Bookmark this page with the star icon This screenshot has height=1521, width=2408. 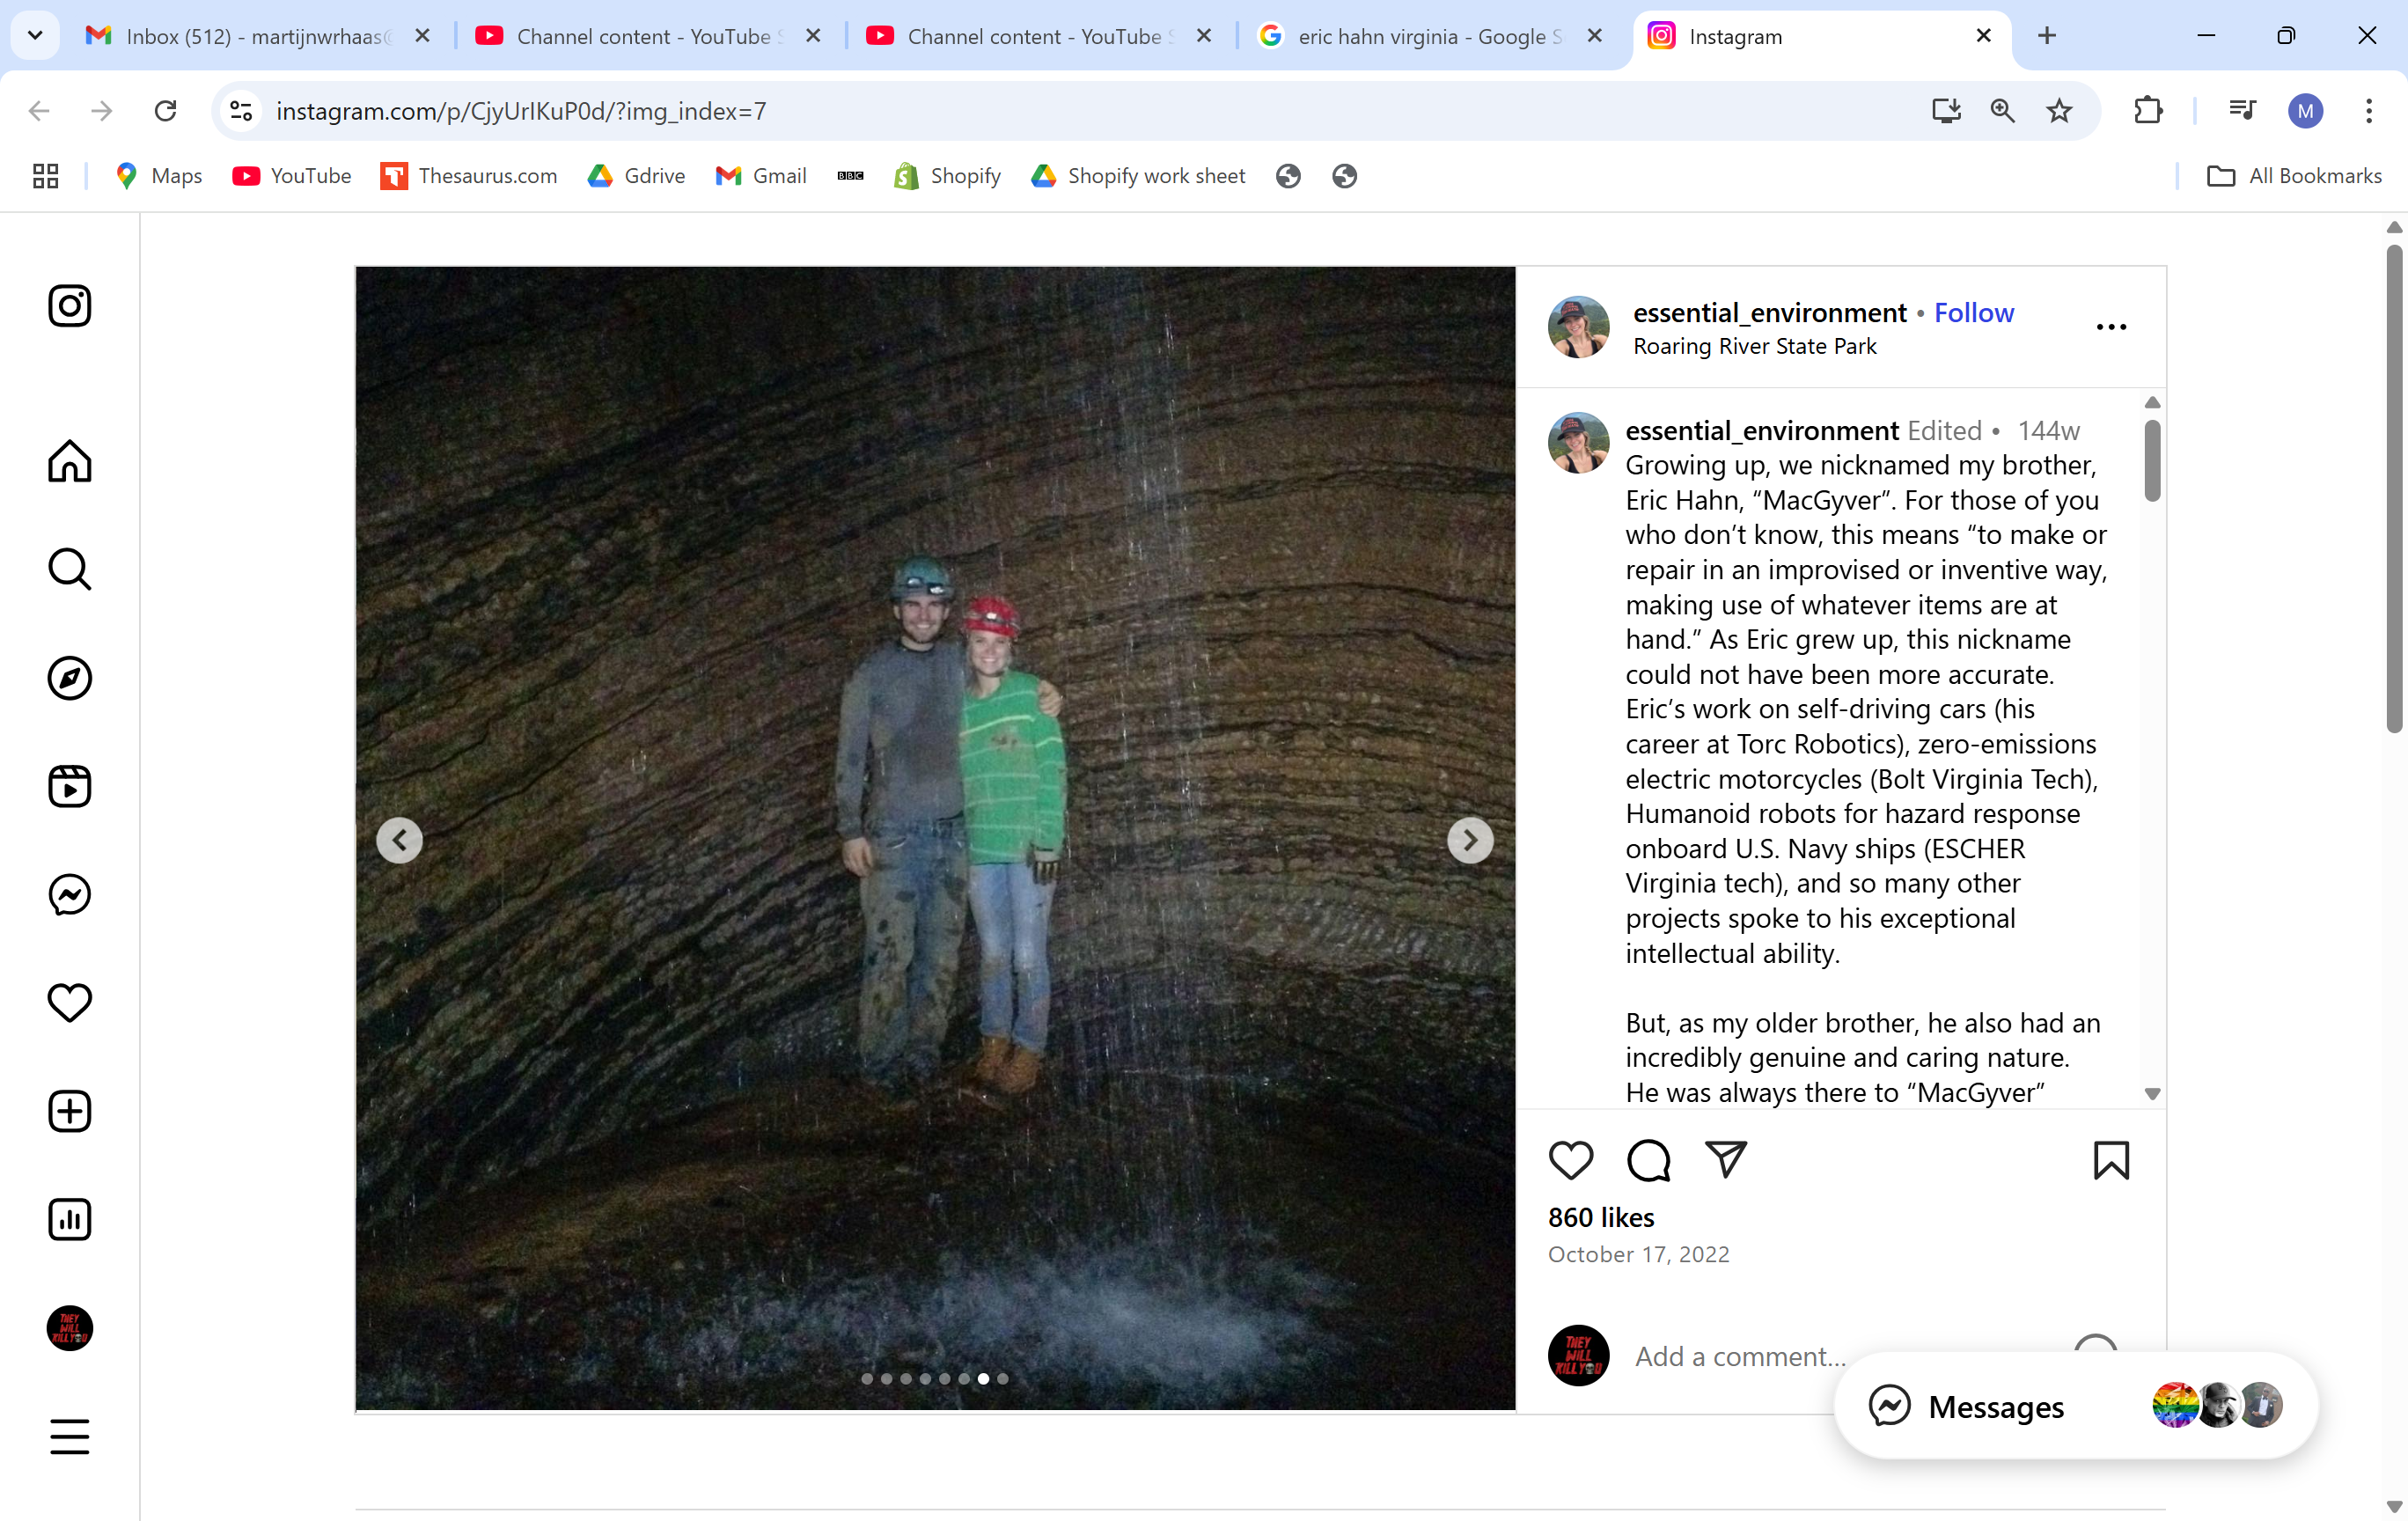point(2058,111)
